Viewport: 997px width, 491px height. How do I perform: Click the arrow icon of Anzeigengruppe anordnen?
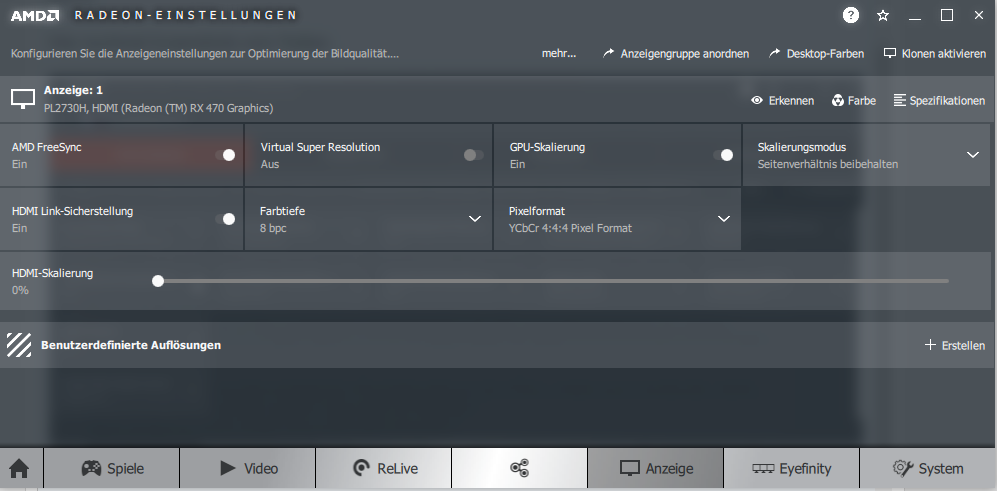(x=609, y=53)
